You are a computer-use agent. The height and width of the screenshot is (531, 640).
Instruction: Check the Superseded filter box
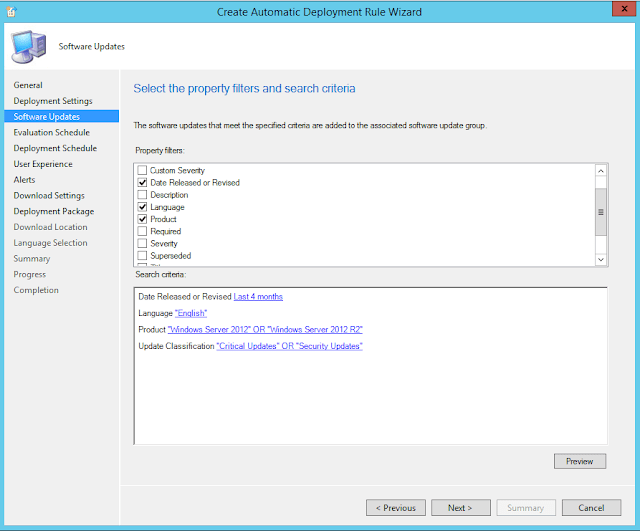142,256
